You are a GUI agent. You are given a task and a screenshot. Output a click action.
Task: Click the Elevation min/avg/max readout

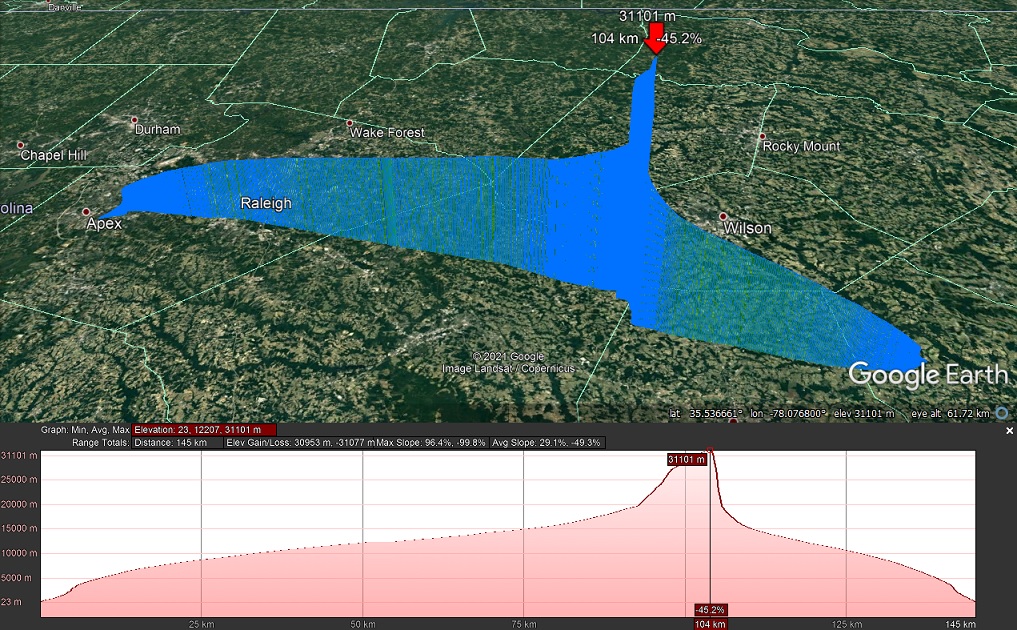click(x=203, y=430)
